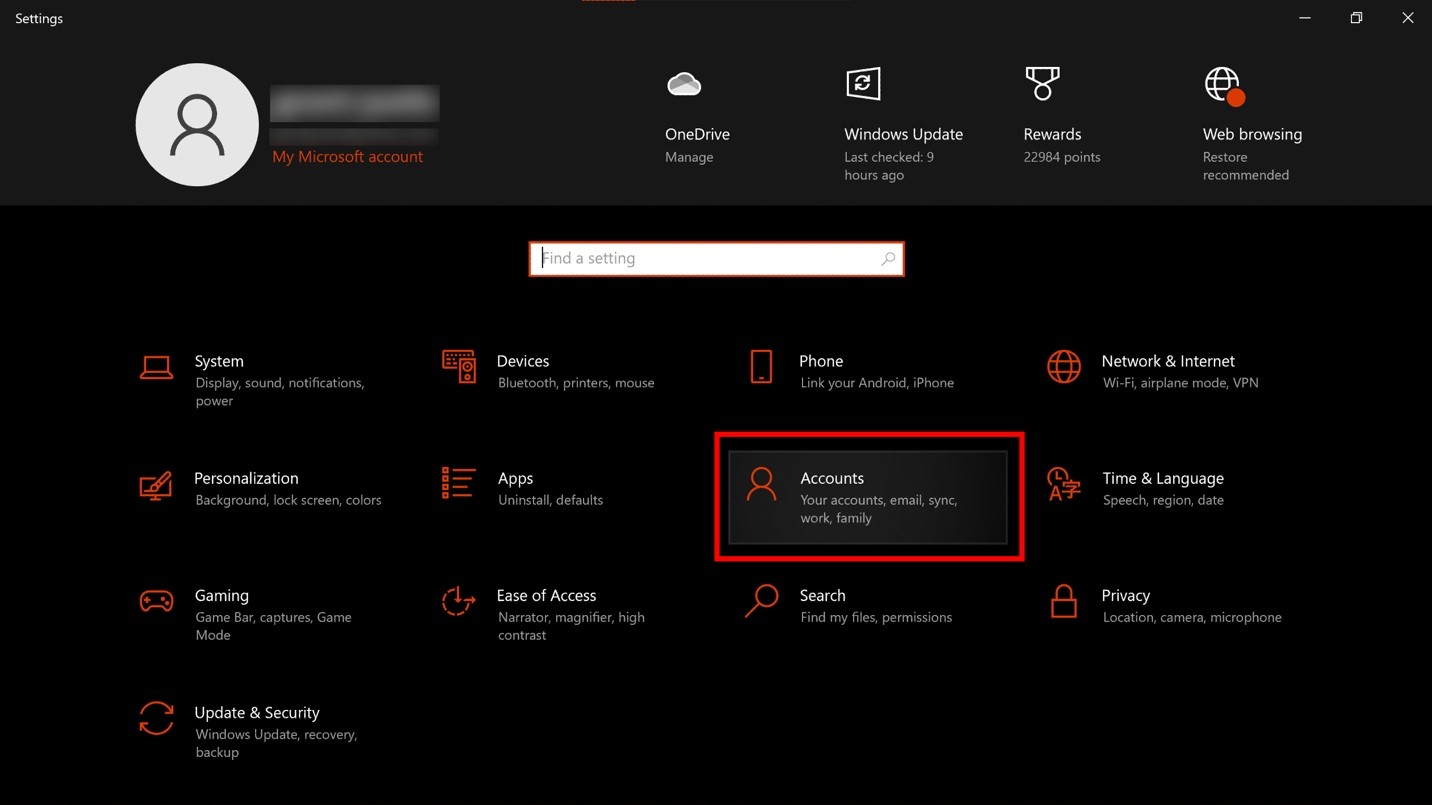Click the Search category title text
This screenshot has width=1432, height=805.
tap(822, 595)
